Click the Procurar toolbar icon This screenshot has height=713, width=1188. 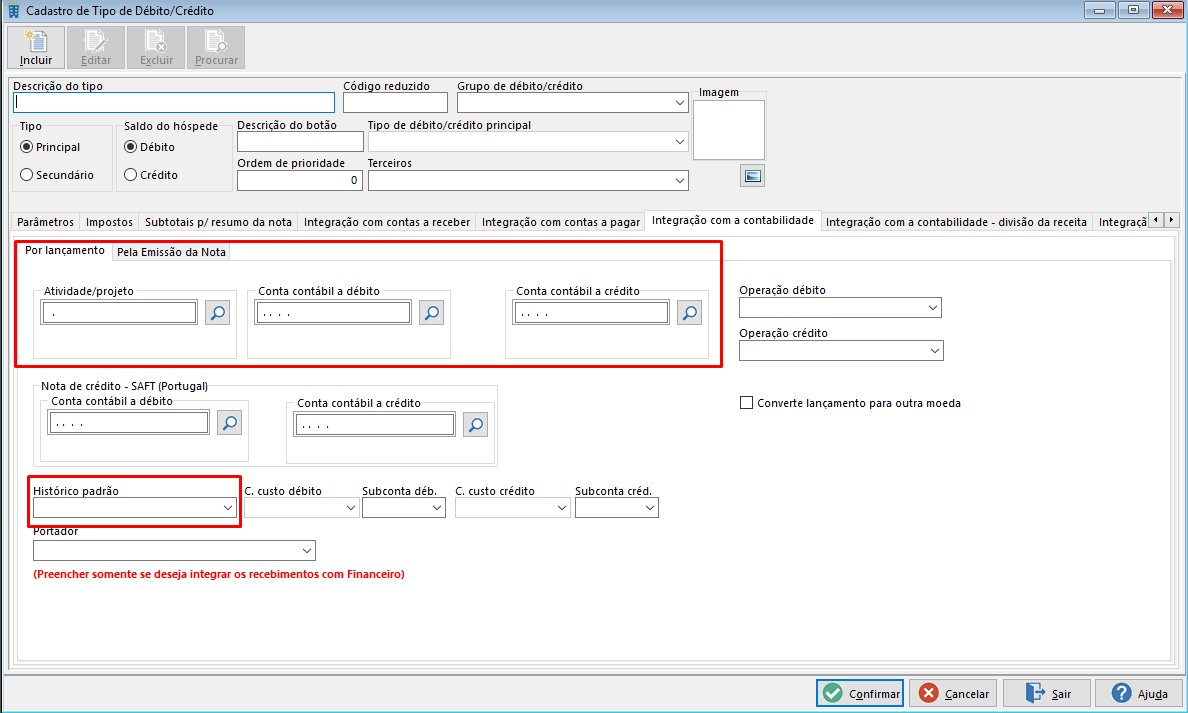click(216, 47)
